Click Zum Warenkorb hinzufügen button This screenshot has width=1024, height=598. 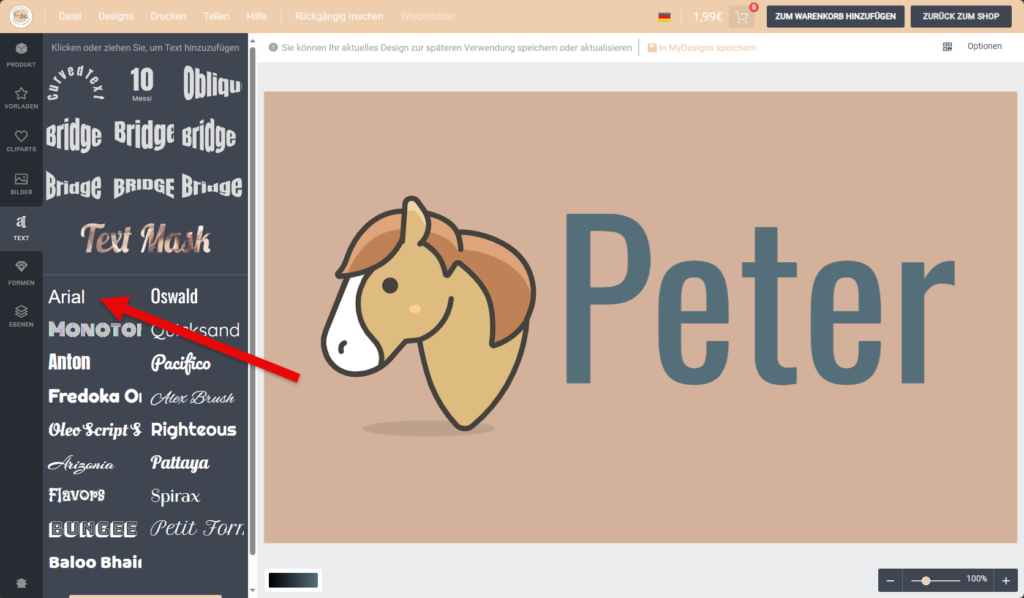pyautogui.click(x=836, y=17)
